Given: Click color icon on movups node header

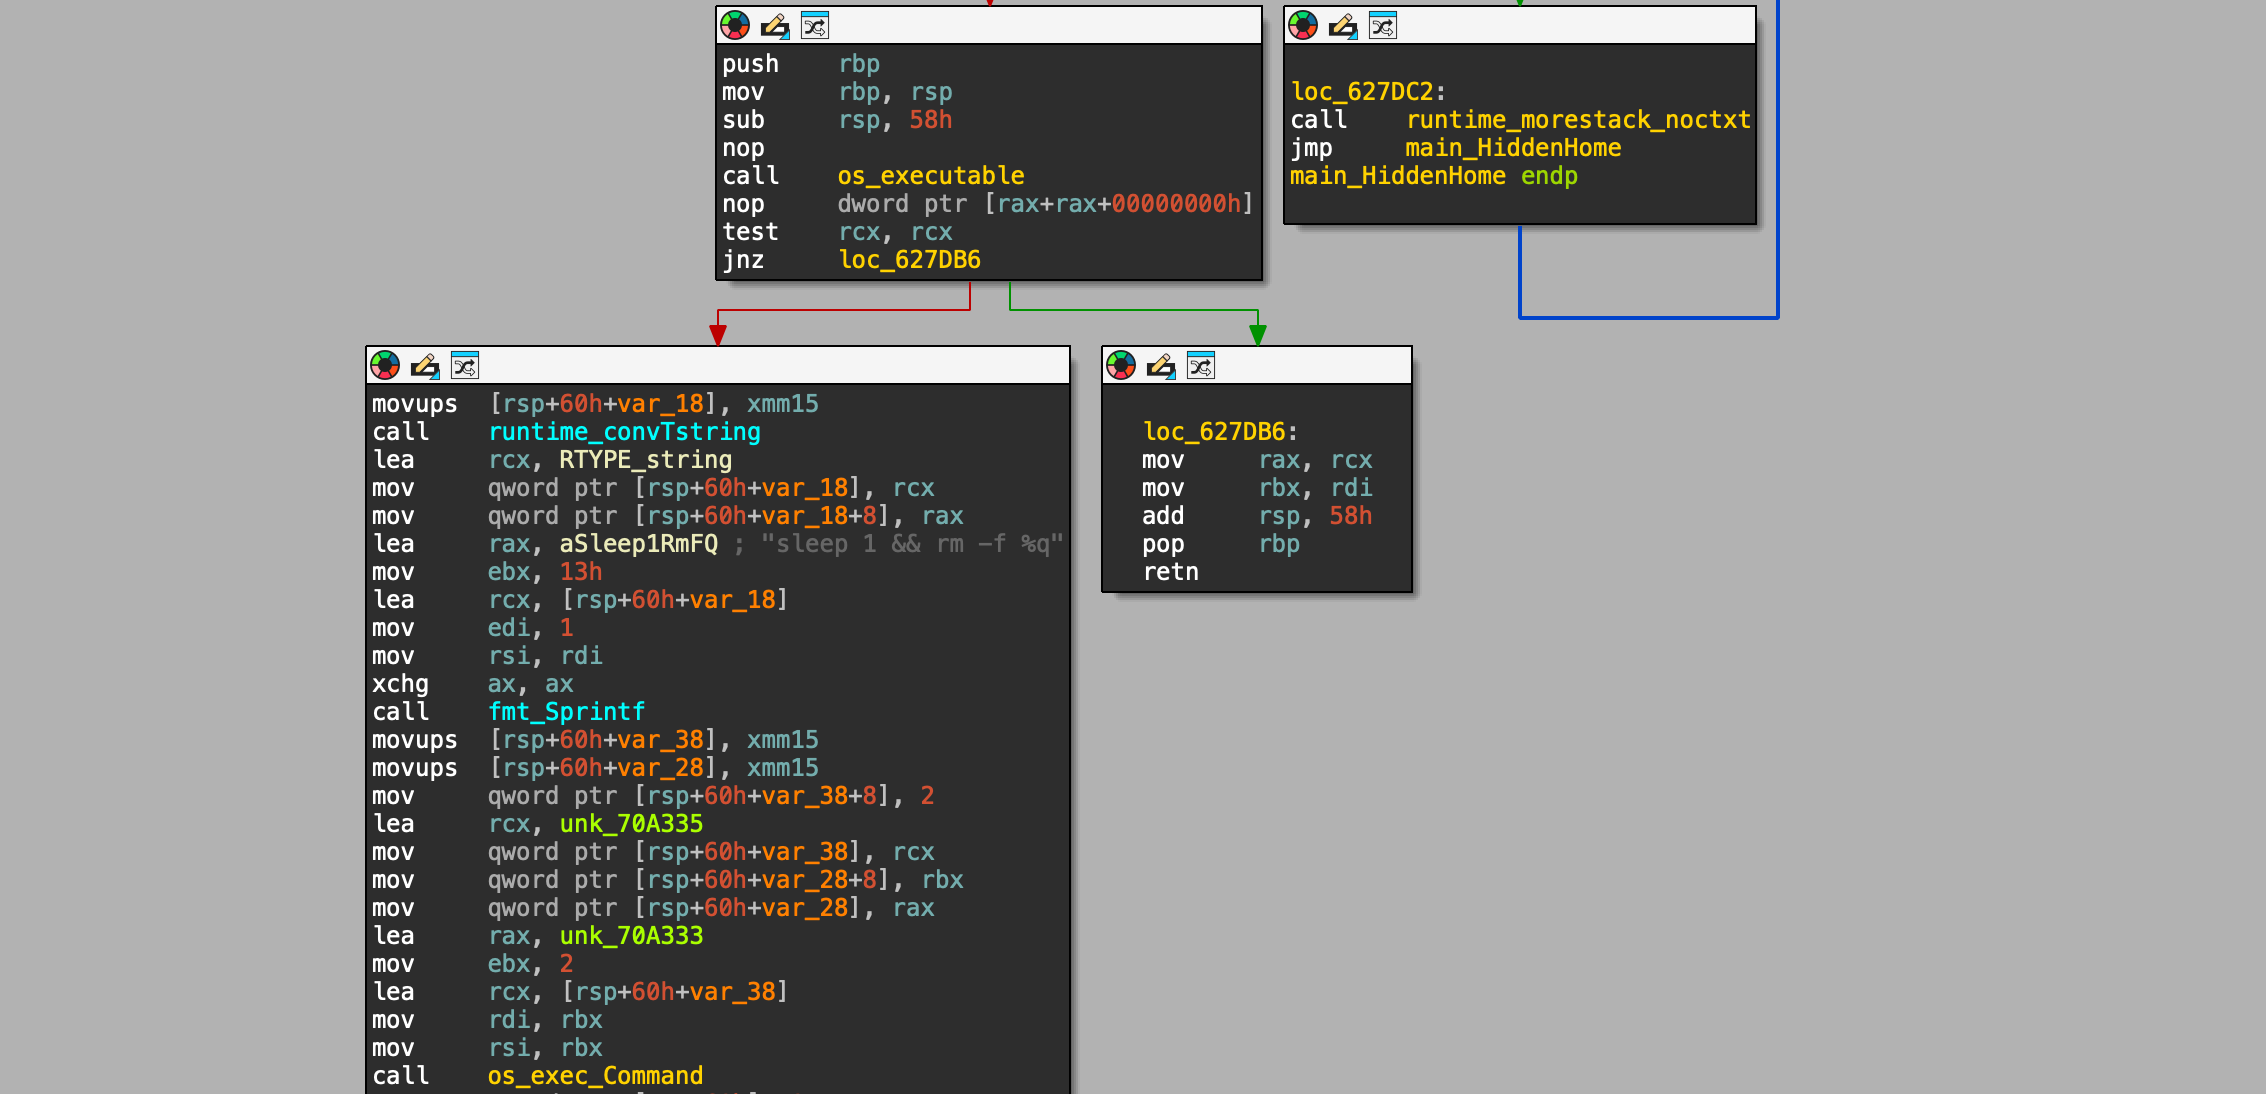Looking at the screenshot, I should coord(385,366).
